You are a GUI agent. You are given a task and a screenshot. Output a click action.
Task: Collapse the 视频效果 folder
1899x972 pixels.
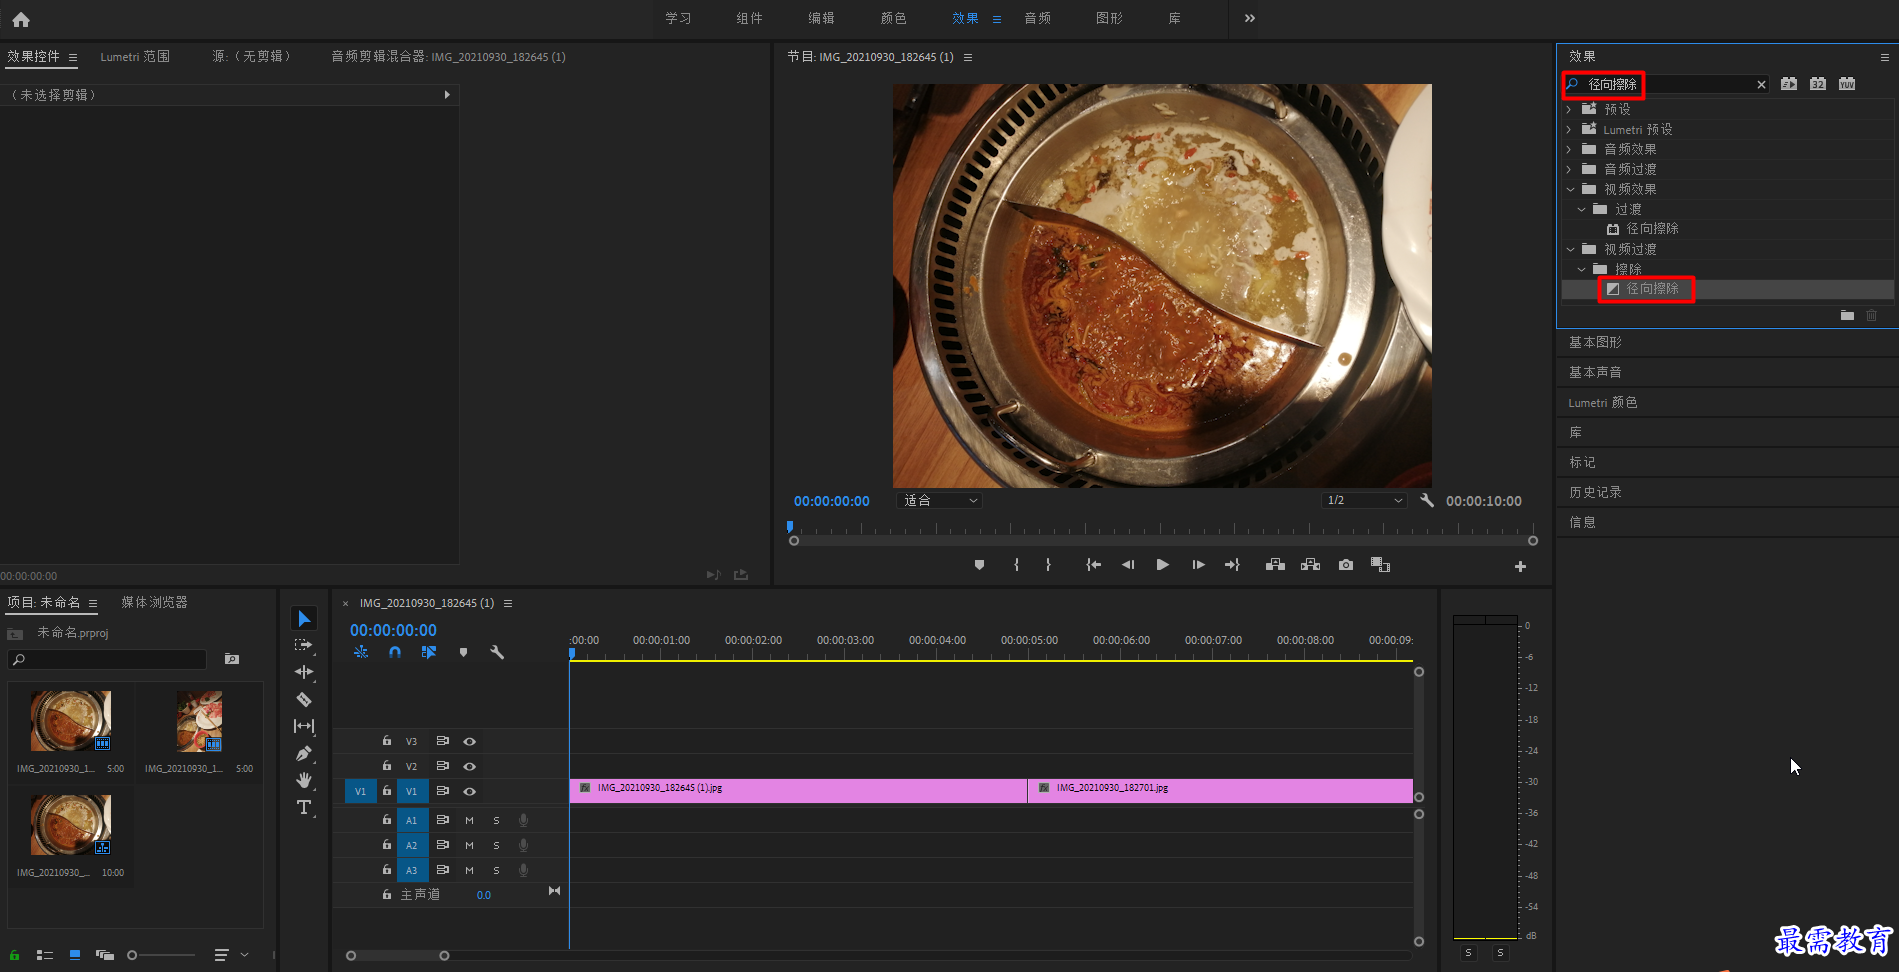(x=1570, y=189)
